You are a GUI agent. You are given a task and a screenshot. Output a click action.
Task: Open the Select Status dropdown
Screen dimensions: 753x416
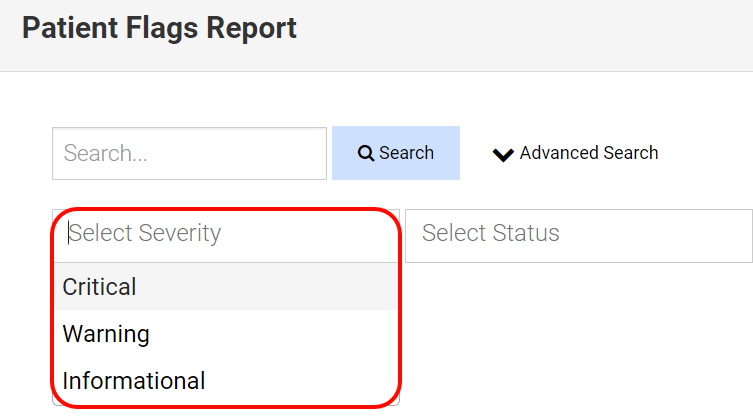[x=578, y=234]
